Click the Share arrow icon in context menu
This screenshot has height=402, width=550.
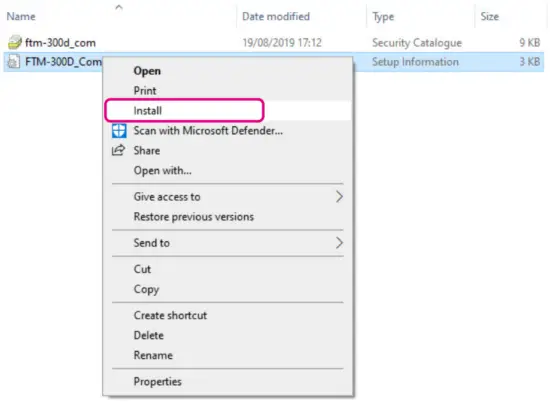point(118,150)
